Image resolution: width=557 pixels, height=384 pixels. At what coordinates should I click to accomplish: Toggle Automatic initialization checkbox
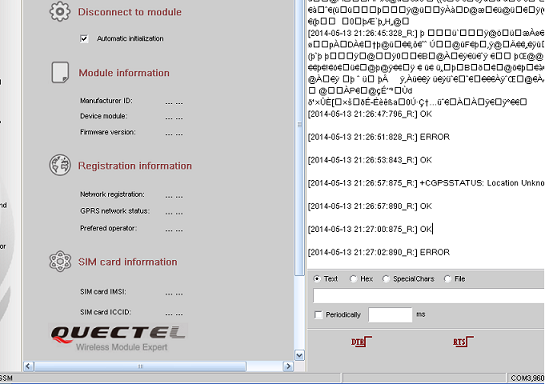coord(84,38)
